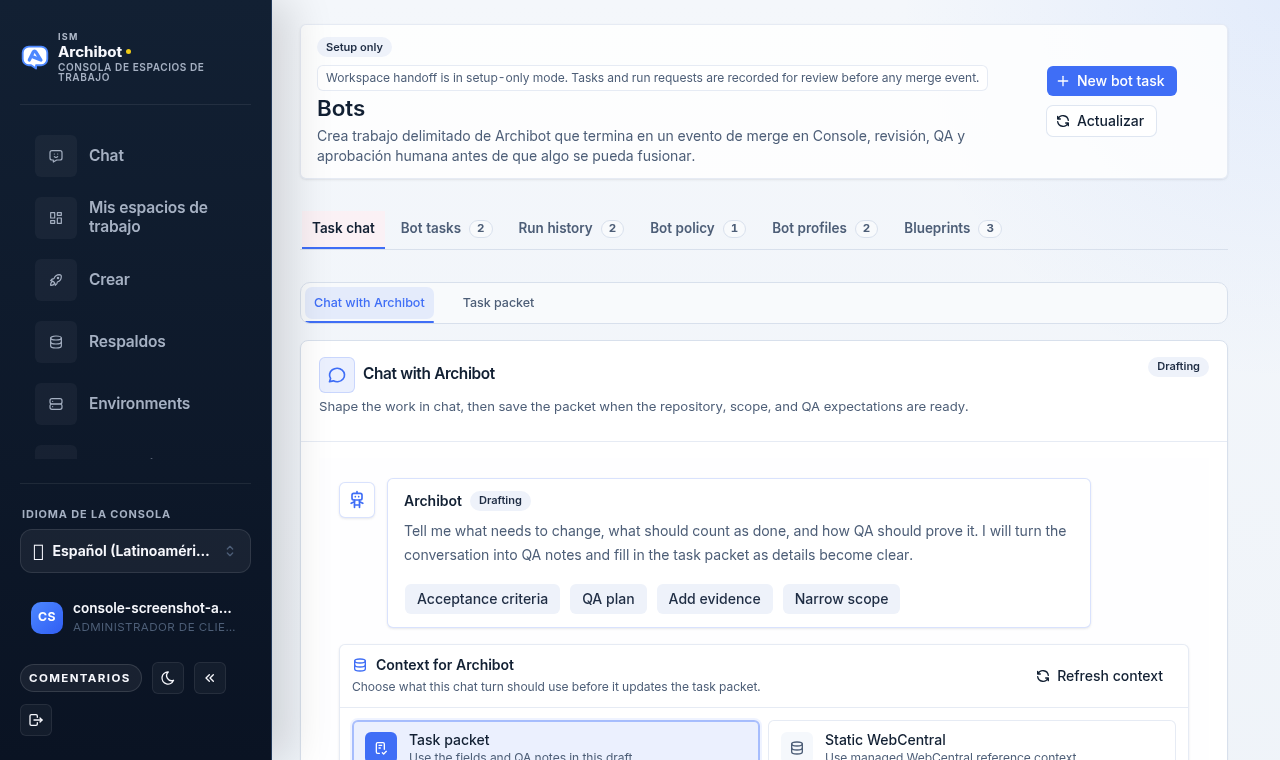Open the console language dropdown
This screenshot has height=760, width=1280.
tap(135, 551)
